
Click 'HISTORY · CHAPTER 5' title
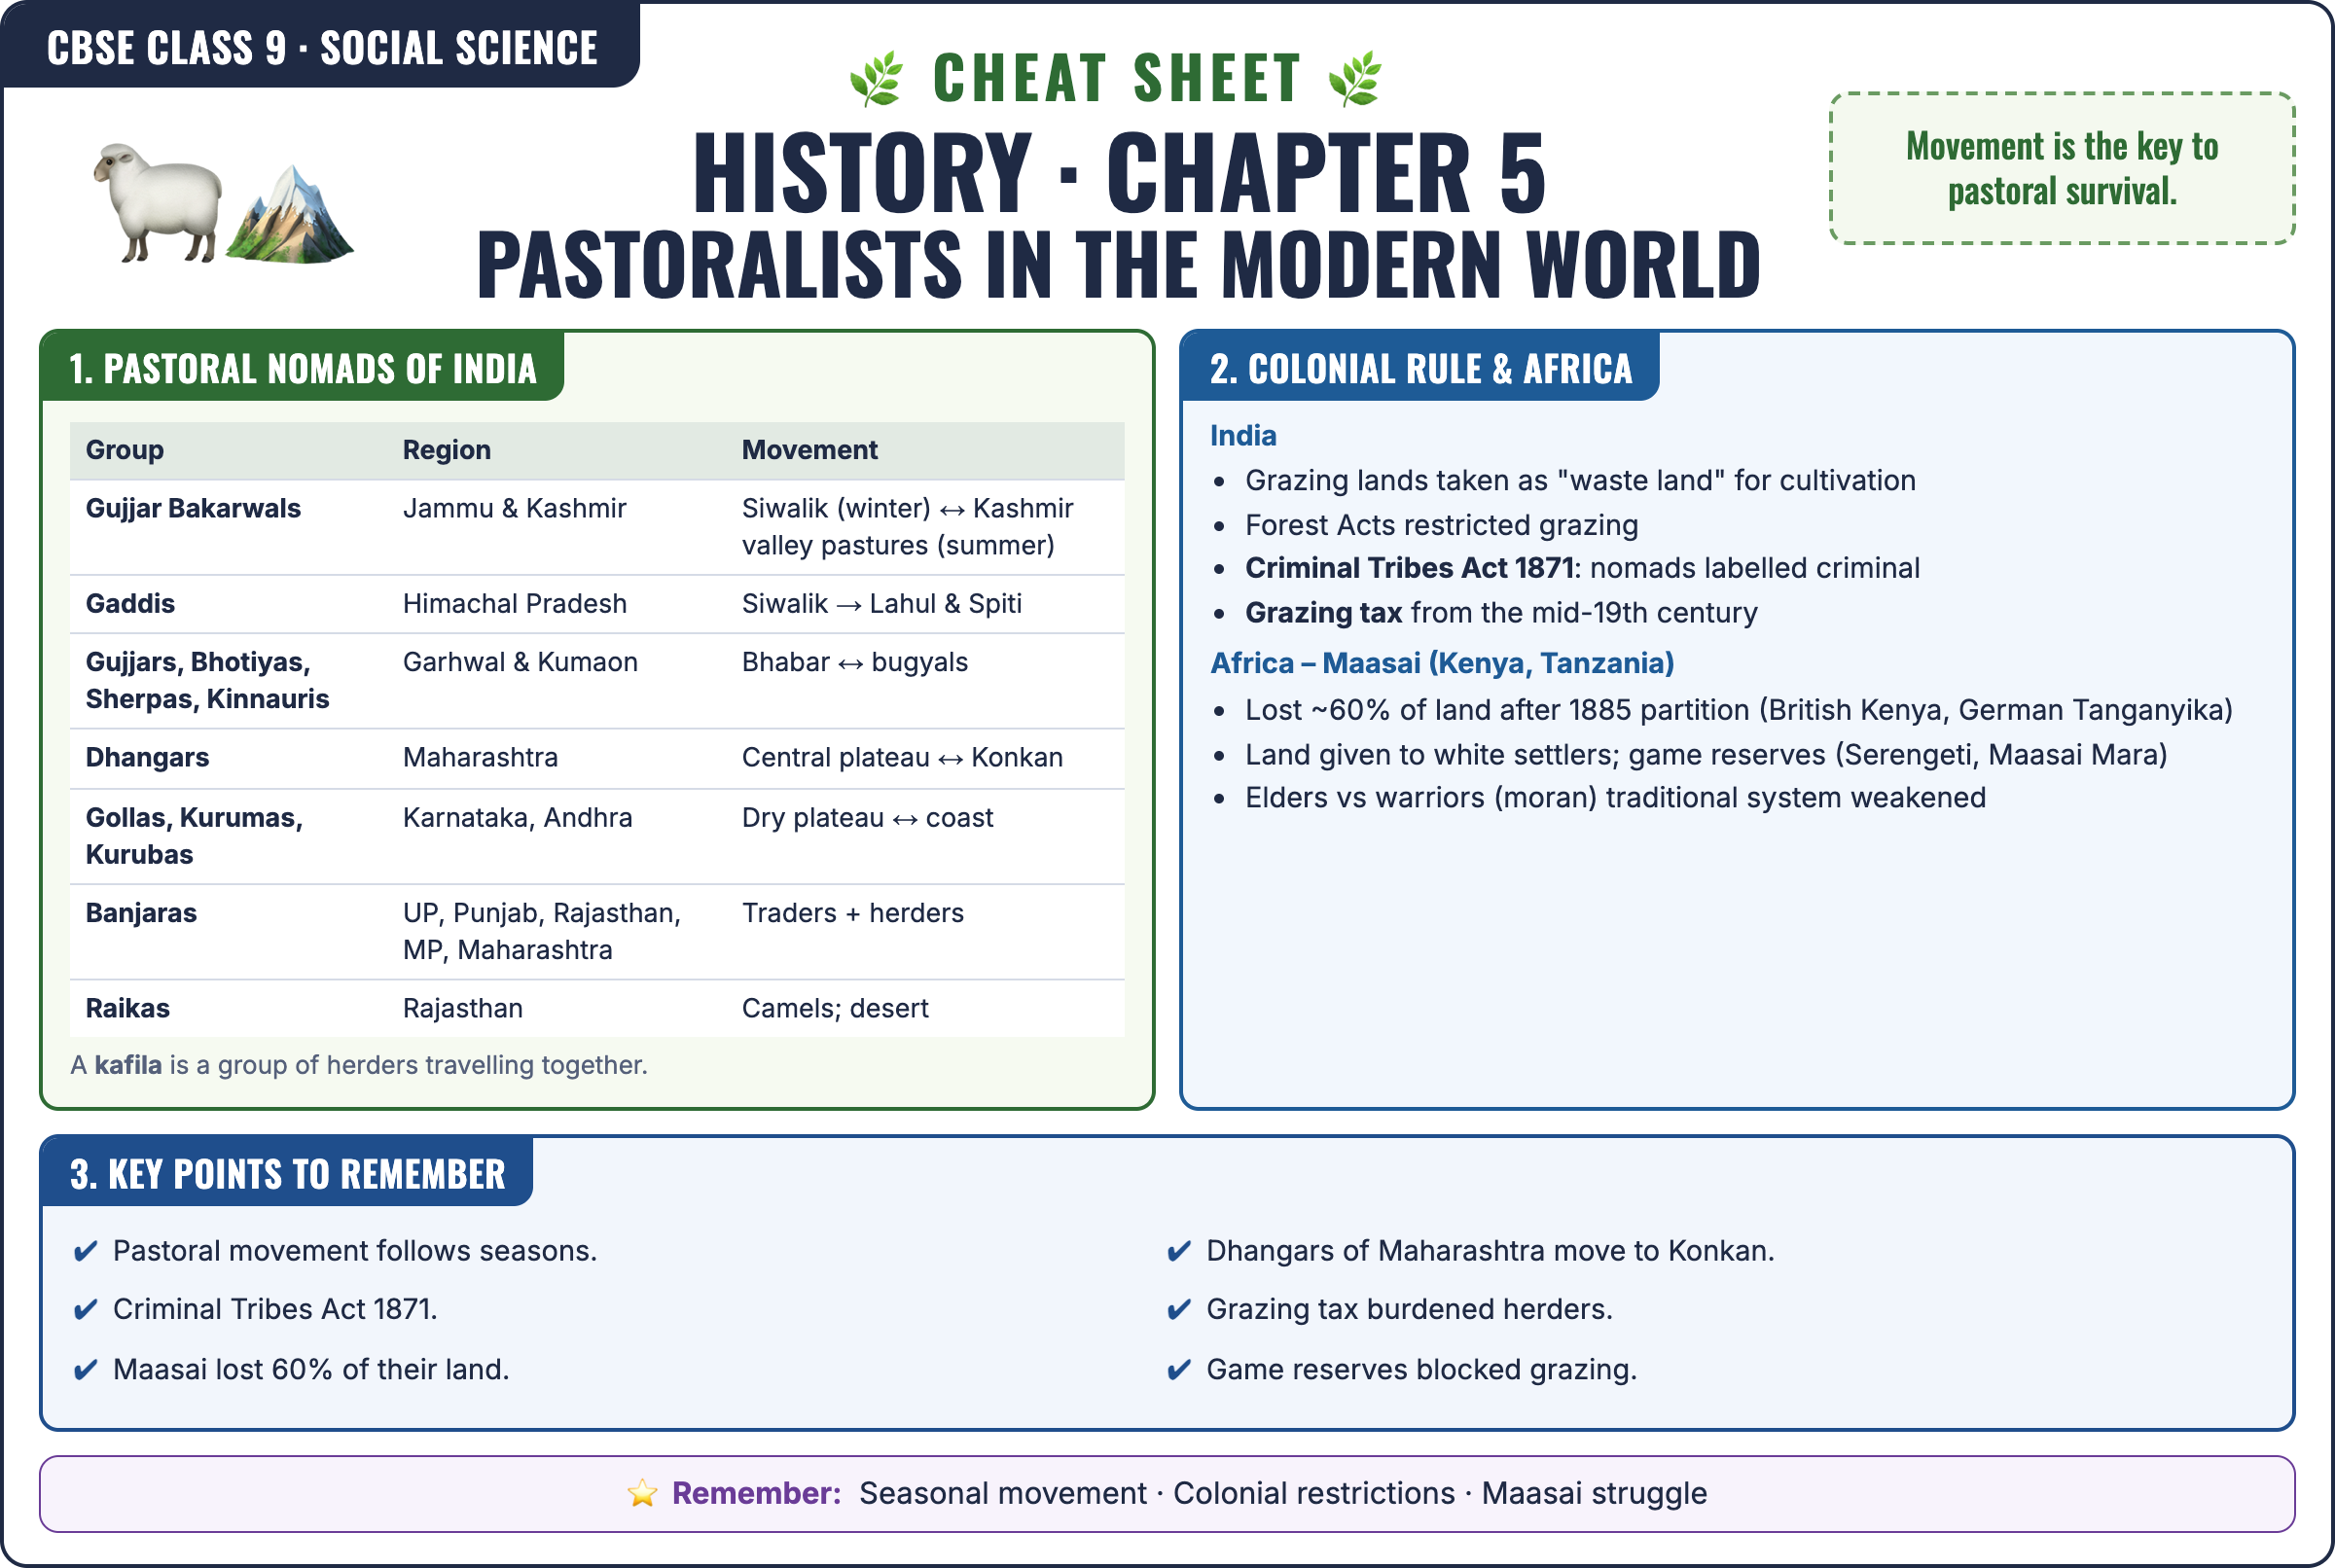click(1119, 174)
